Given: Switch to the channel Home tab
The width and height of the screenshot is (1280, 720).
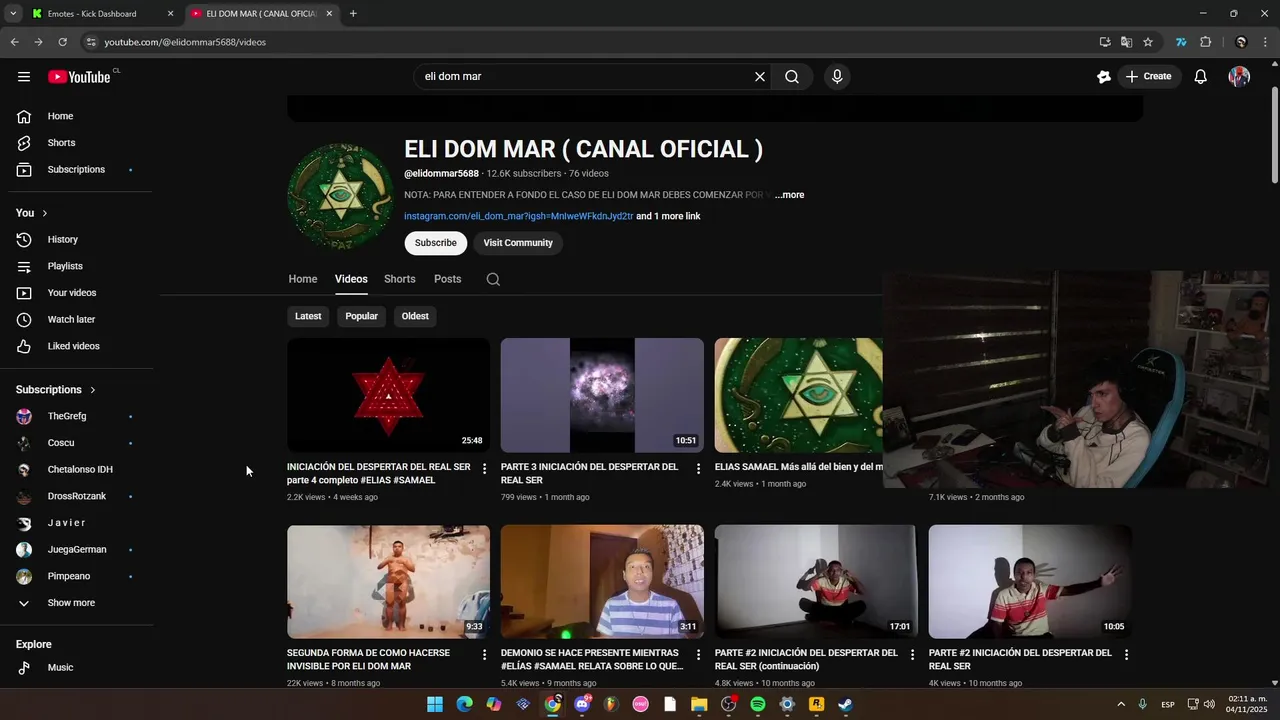Looking at the screenshot, I should click(x=303, y=279).
